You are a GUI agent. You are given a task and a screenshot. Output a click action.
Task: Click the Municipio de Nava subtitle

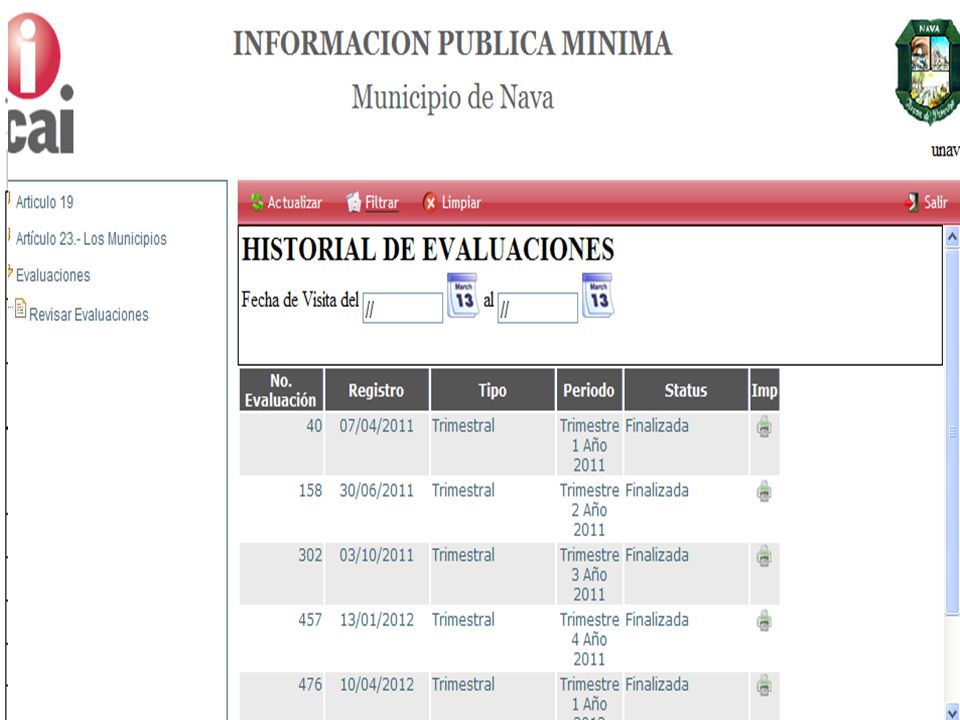tap(452, 97)
